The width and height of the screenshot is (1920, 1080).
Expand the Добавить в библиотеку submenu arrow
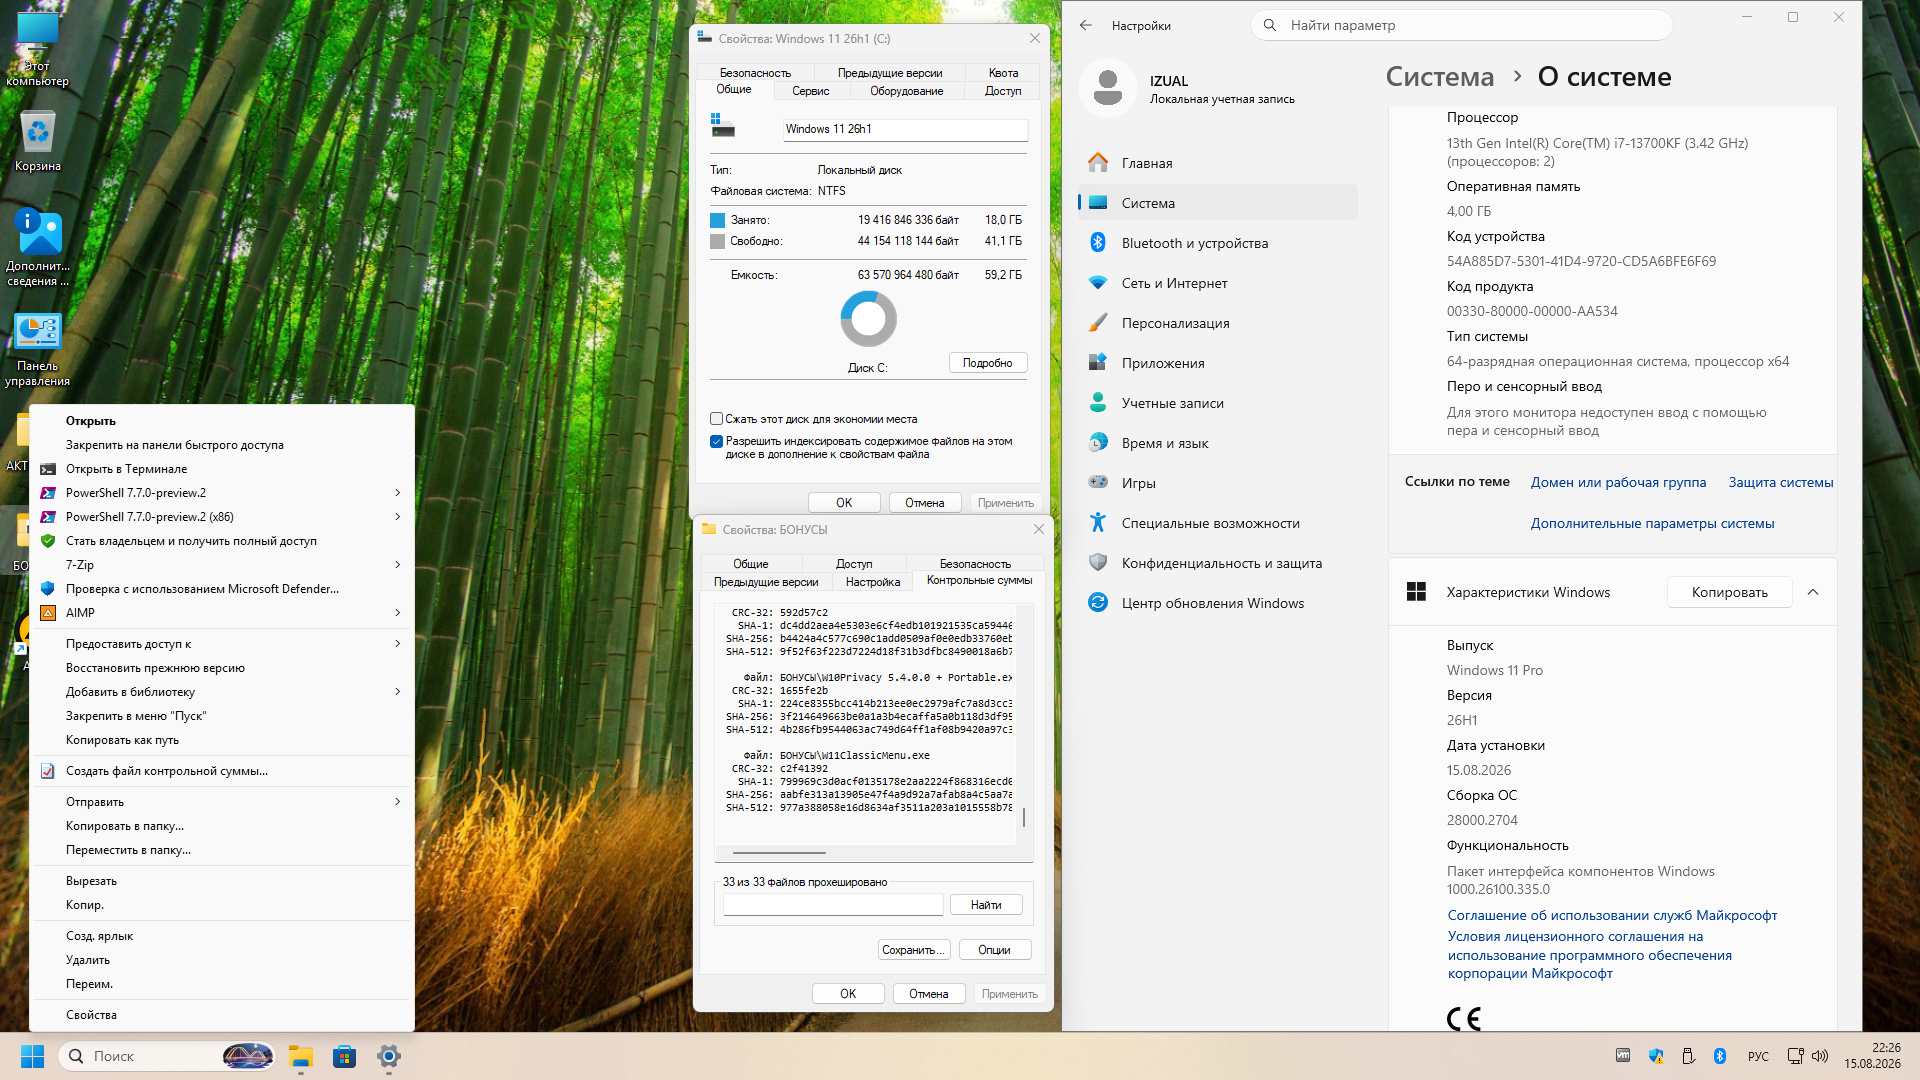(x=398, y=692)
